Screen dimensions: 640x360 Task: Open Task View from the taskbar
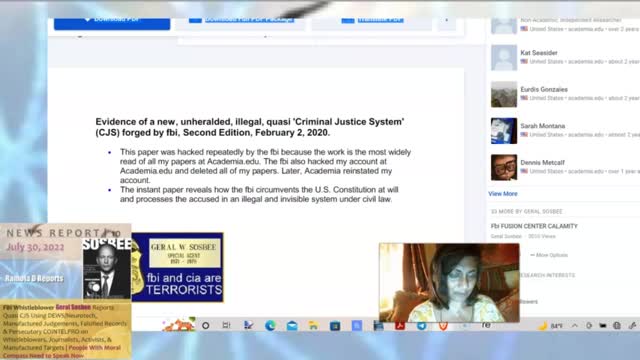[226, 325]
